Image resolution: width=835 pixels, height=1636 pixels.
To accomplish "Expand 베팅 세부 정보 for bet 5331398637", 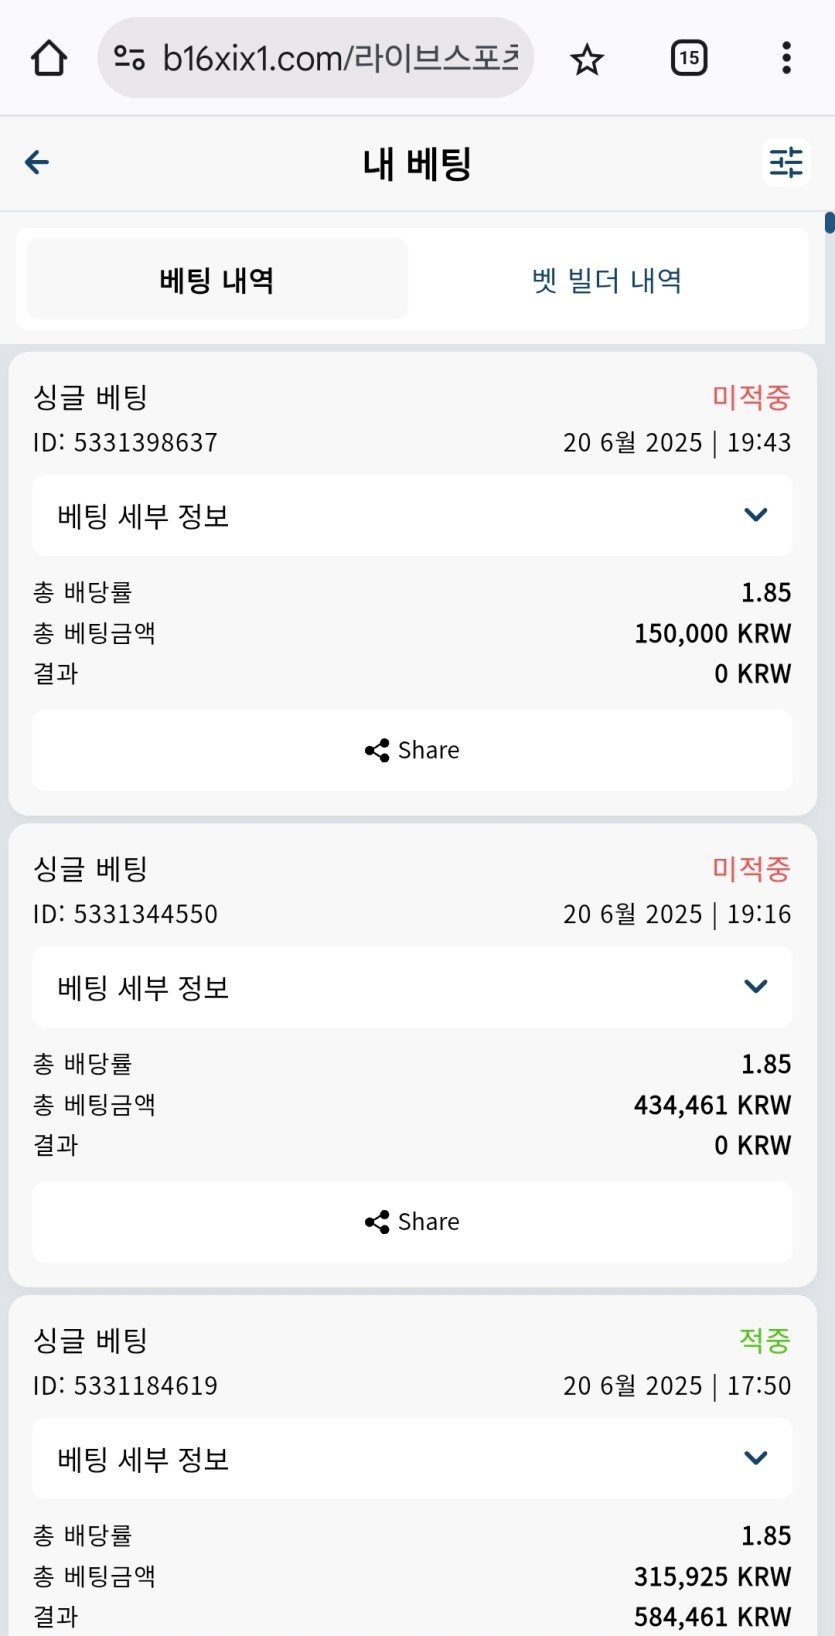I will [755, 515].
